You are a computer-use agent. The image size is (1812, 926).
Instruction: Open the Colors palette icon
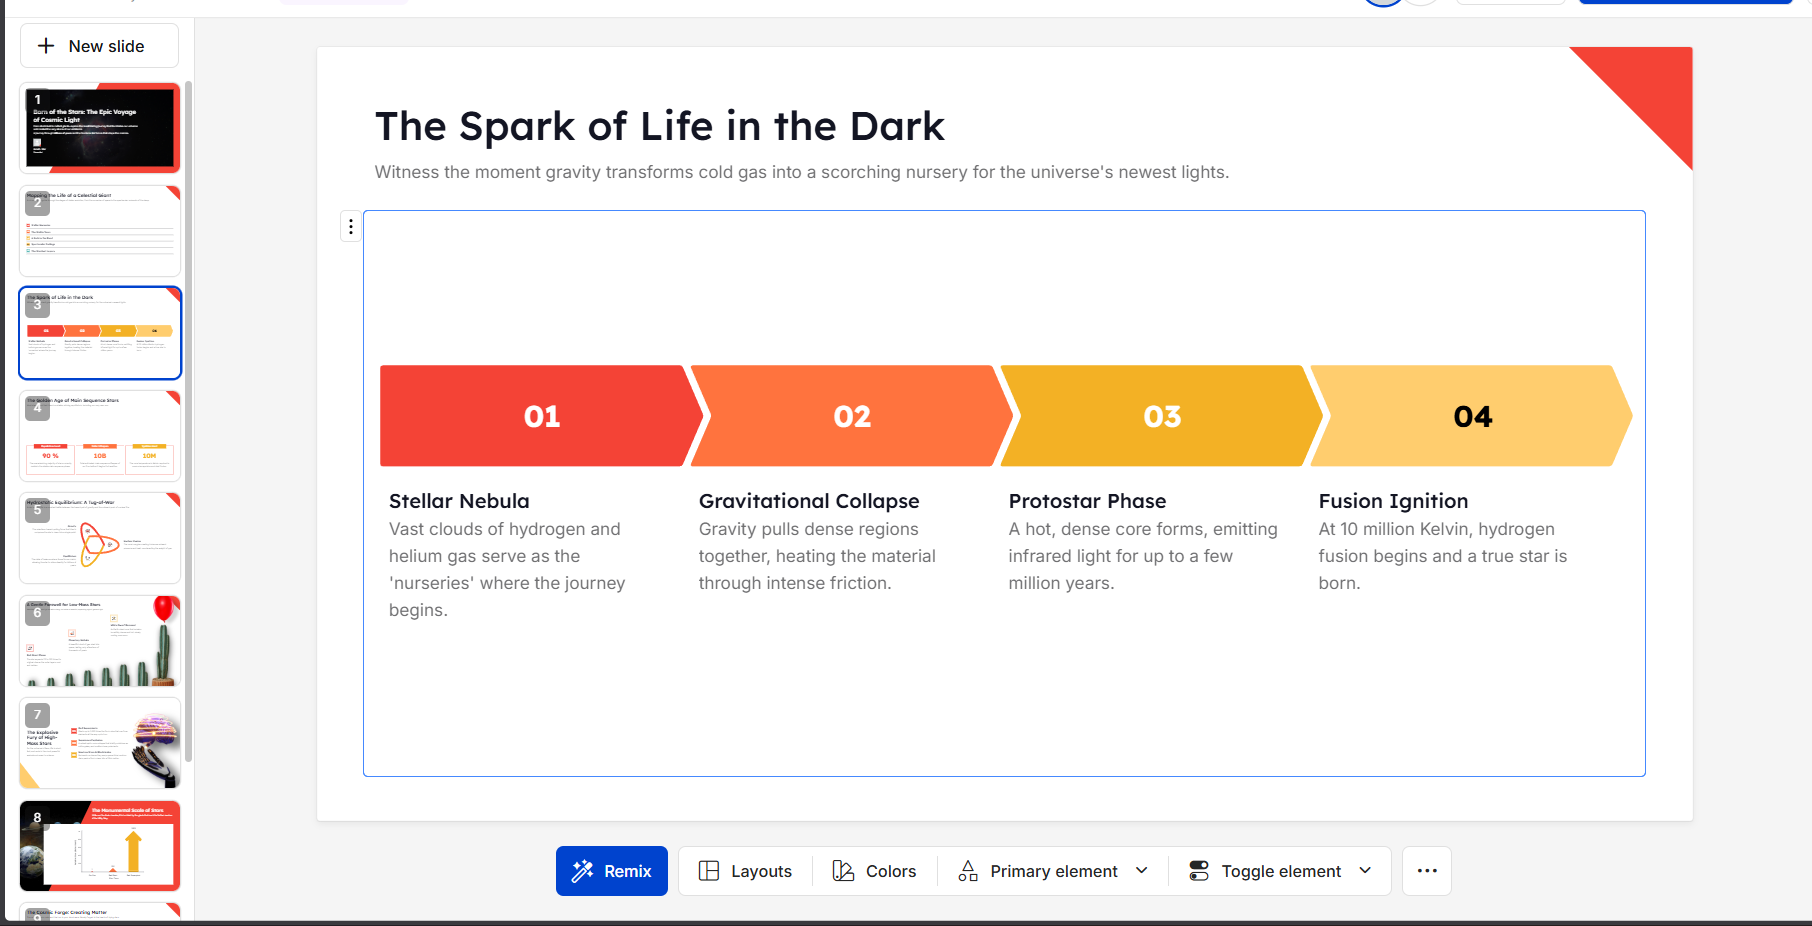[x=843, y=870]
